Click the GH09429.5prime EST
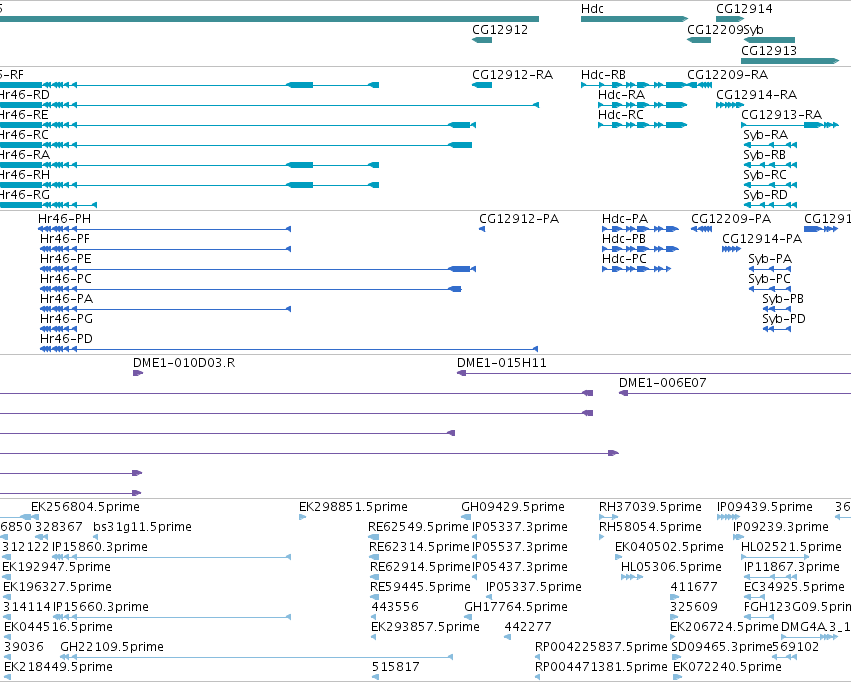Screen dimensions: 851x682 tap(466, 517)
